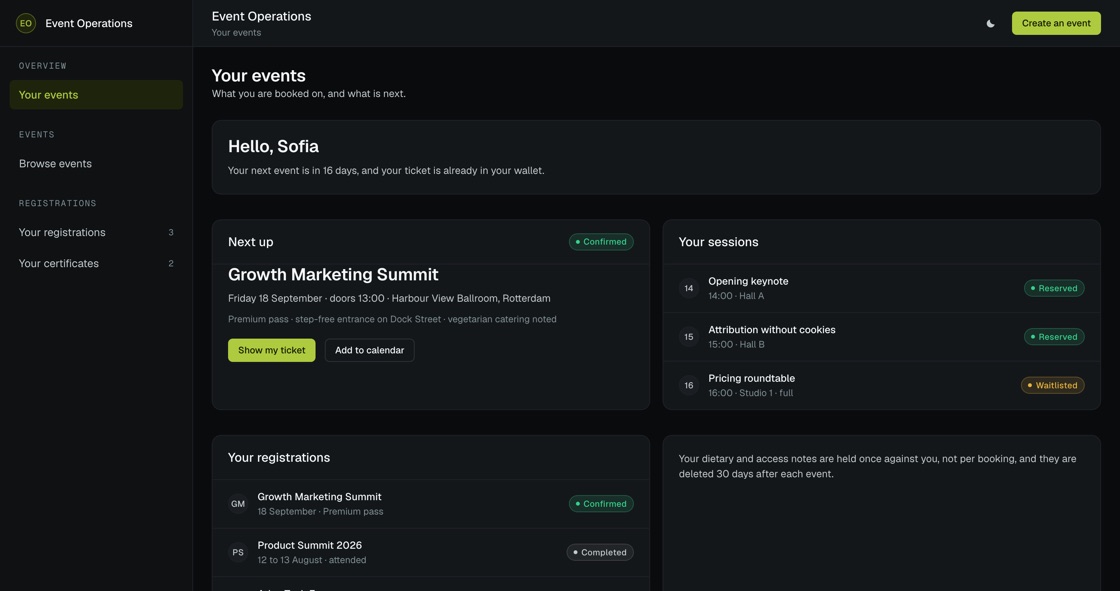The width and height of the screenshot is (1120, 591).
Task: Select the Pricing roundtable session
Action: 881,385
